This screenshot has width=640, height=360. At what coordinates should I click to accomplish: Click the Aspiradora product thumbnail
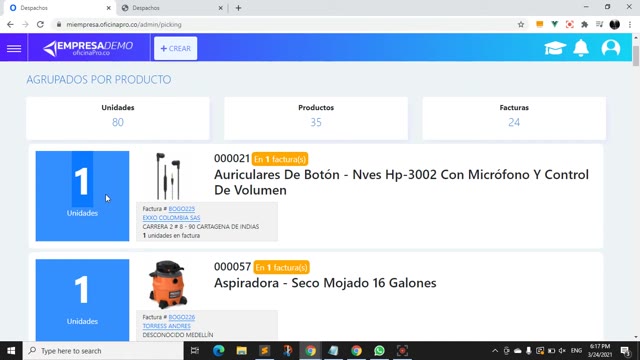coord(168,284)
